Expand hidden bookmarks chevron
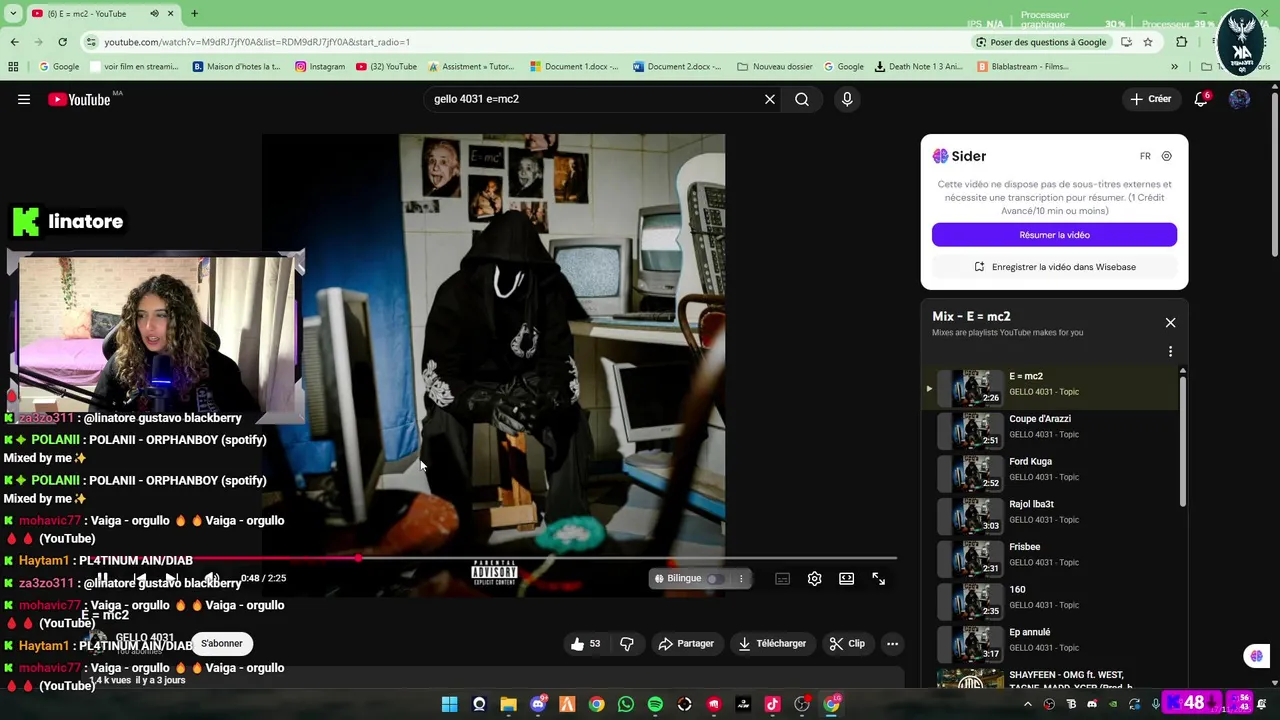1280x720 pixels. [1174, 67]
